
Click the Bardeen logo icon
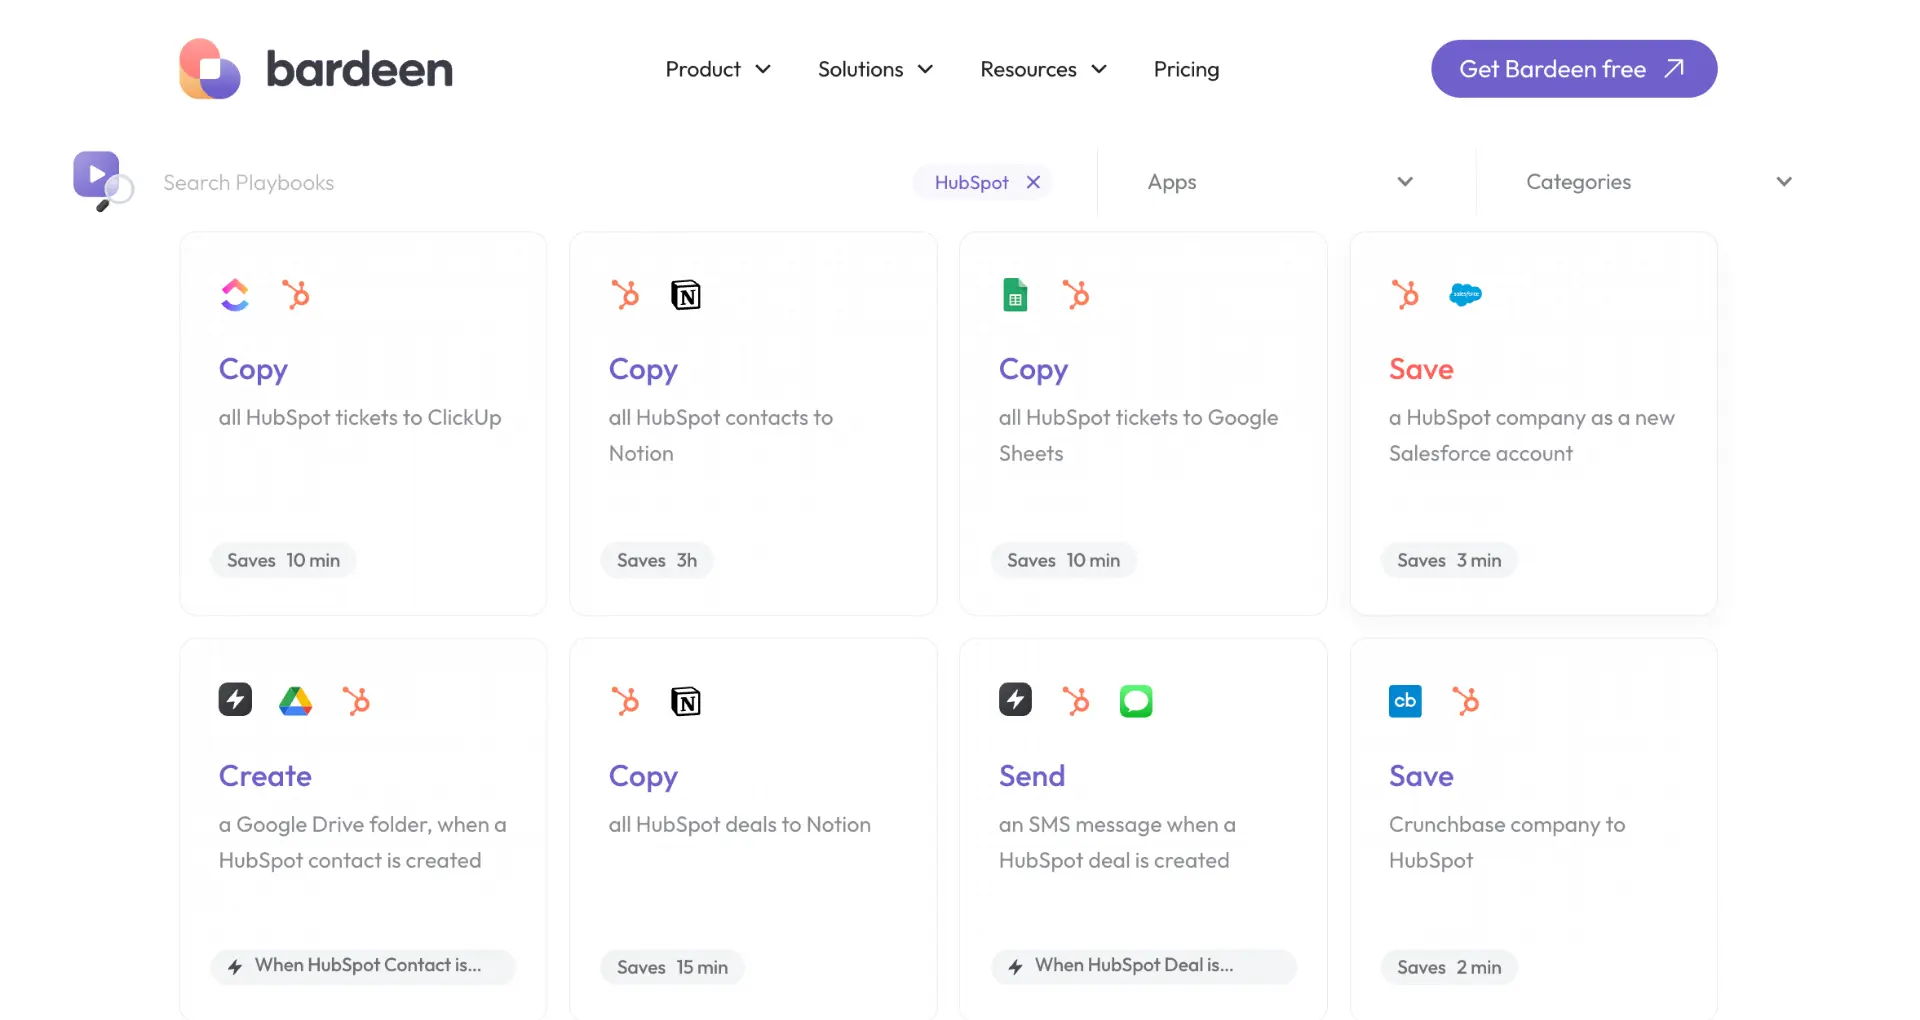pos(210,69)
